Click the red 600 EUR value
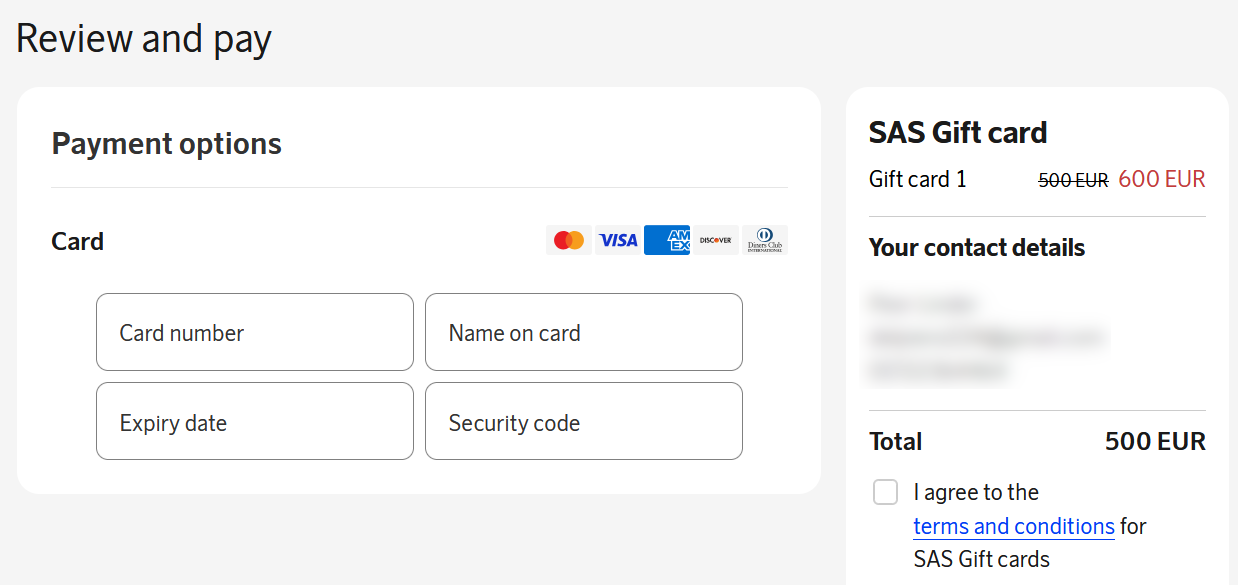 [x=1162, y=180]
